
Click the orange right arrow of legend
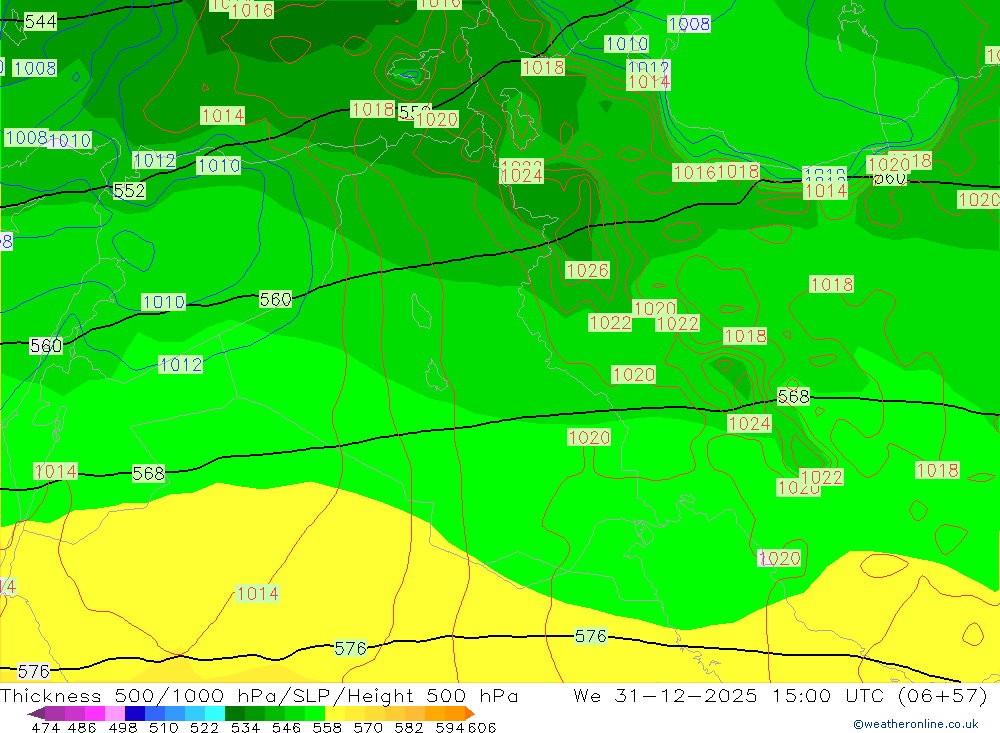469,713
